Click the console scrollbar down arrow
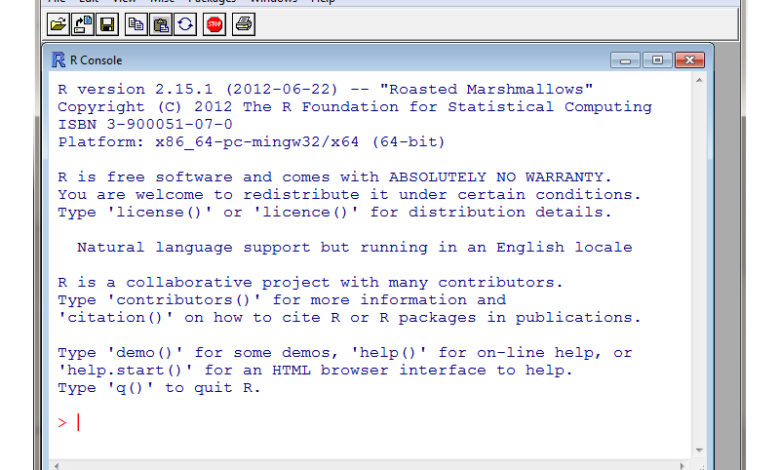Image resolution: width=780 pixels, height=470 pixels. pyautogui.click(x=699, y=450)
